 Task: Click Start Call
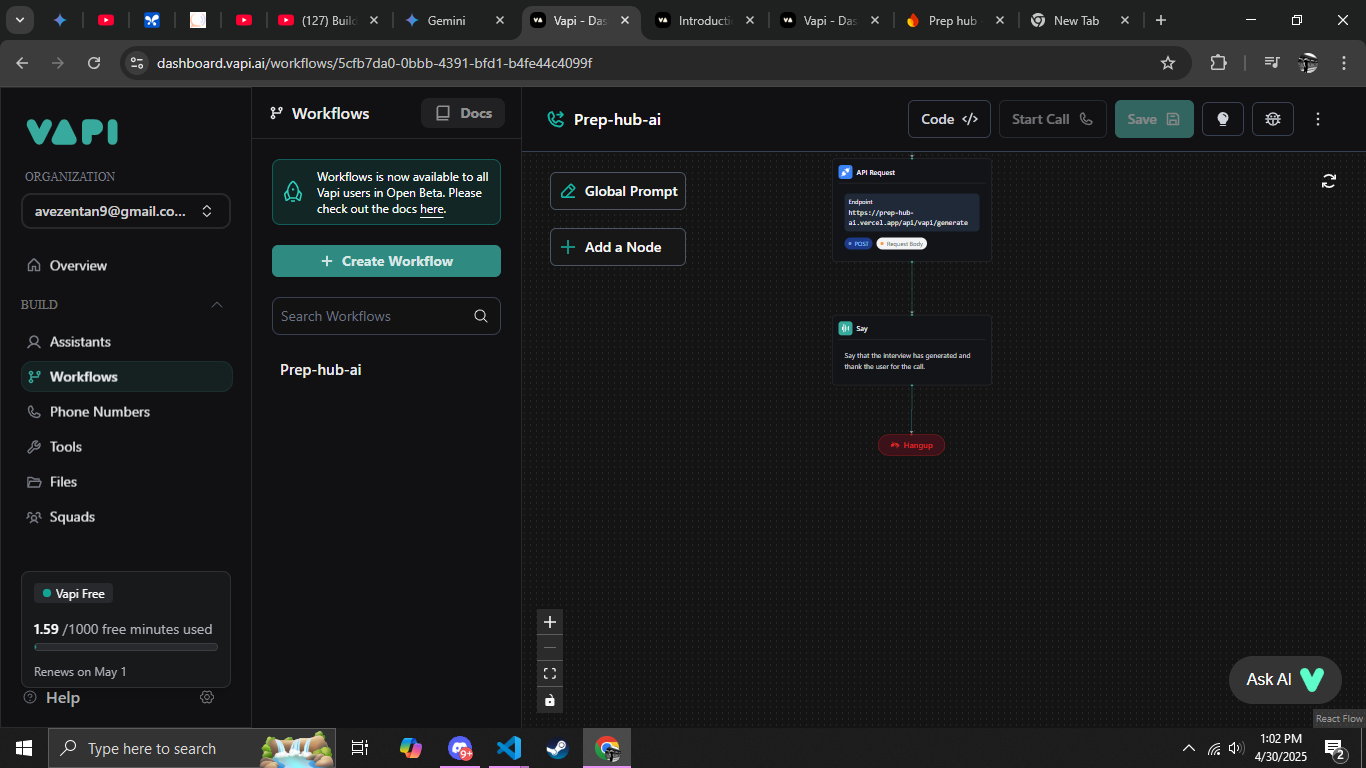[x=1052, y=119]
